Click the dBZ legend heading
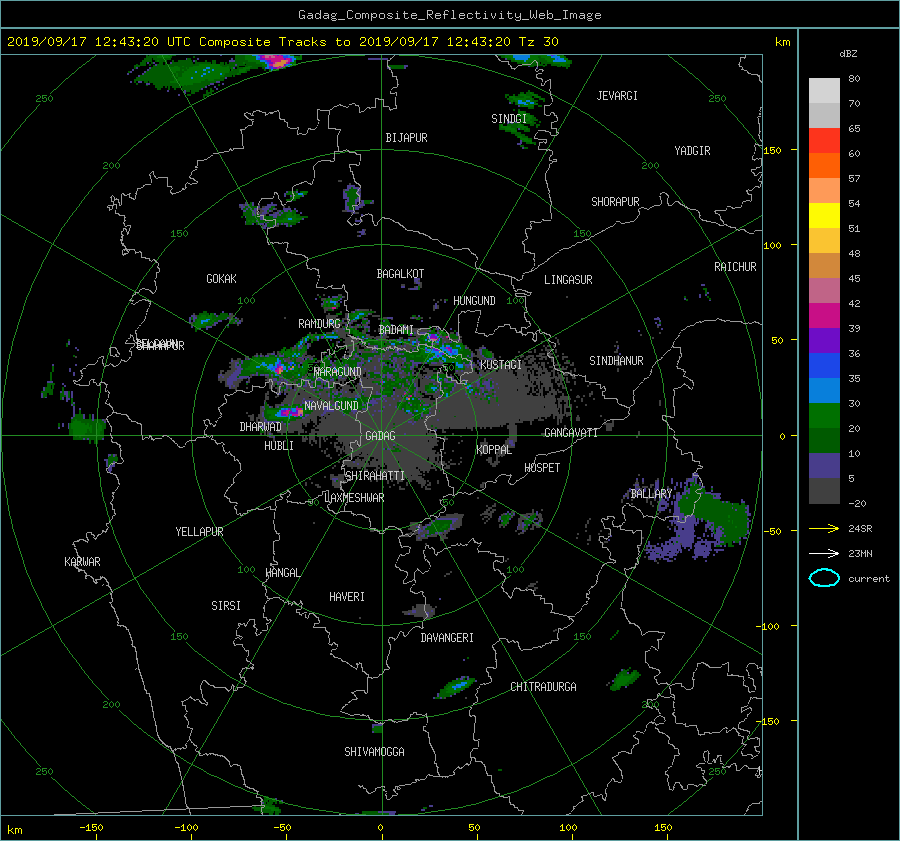Viewport: 900px width, 841px height. (848, 54)
